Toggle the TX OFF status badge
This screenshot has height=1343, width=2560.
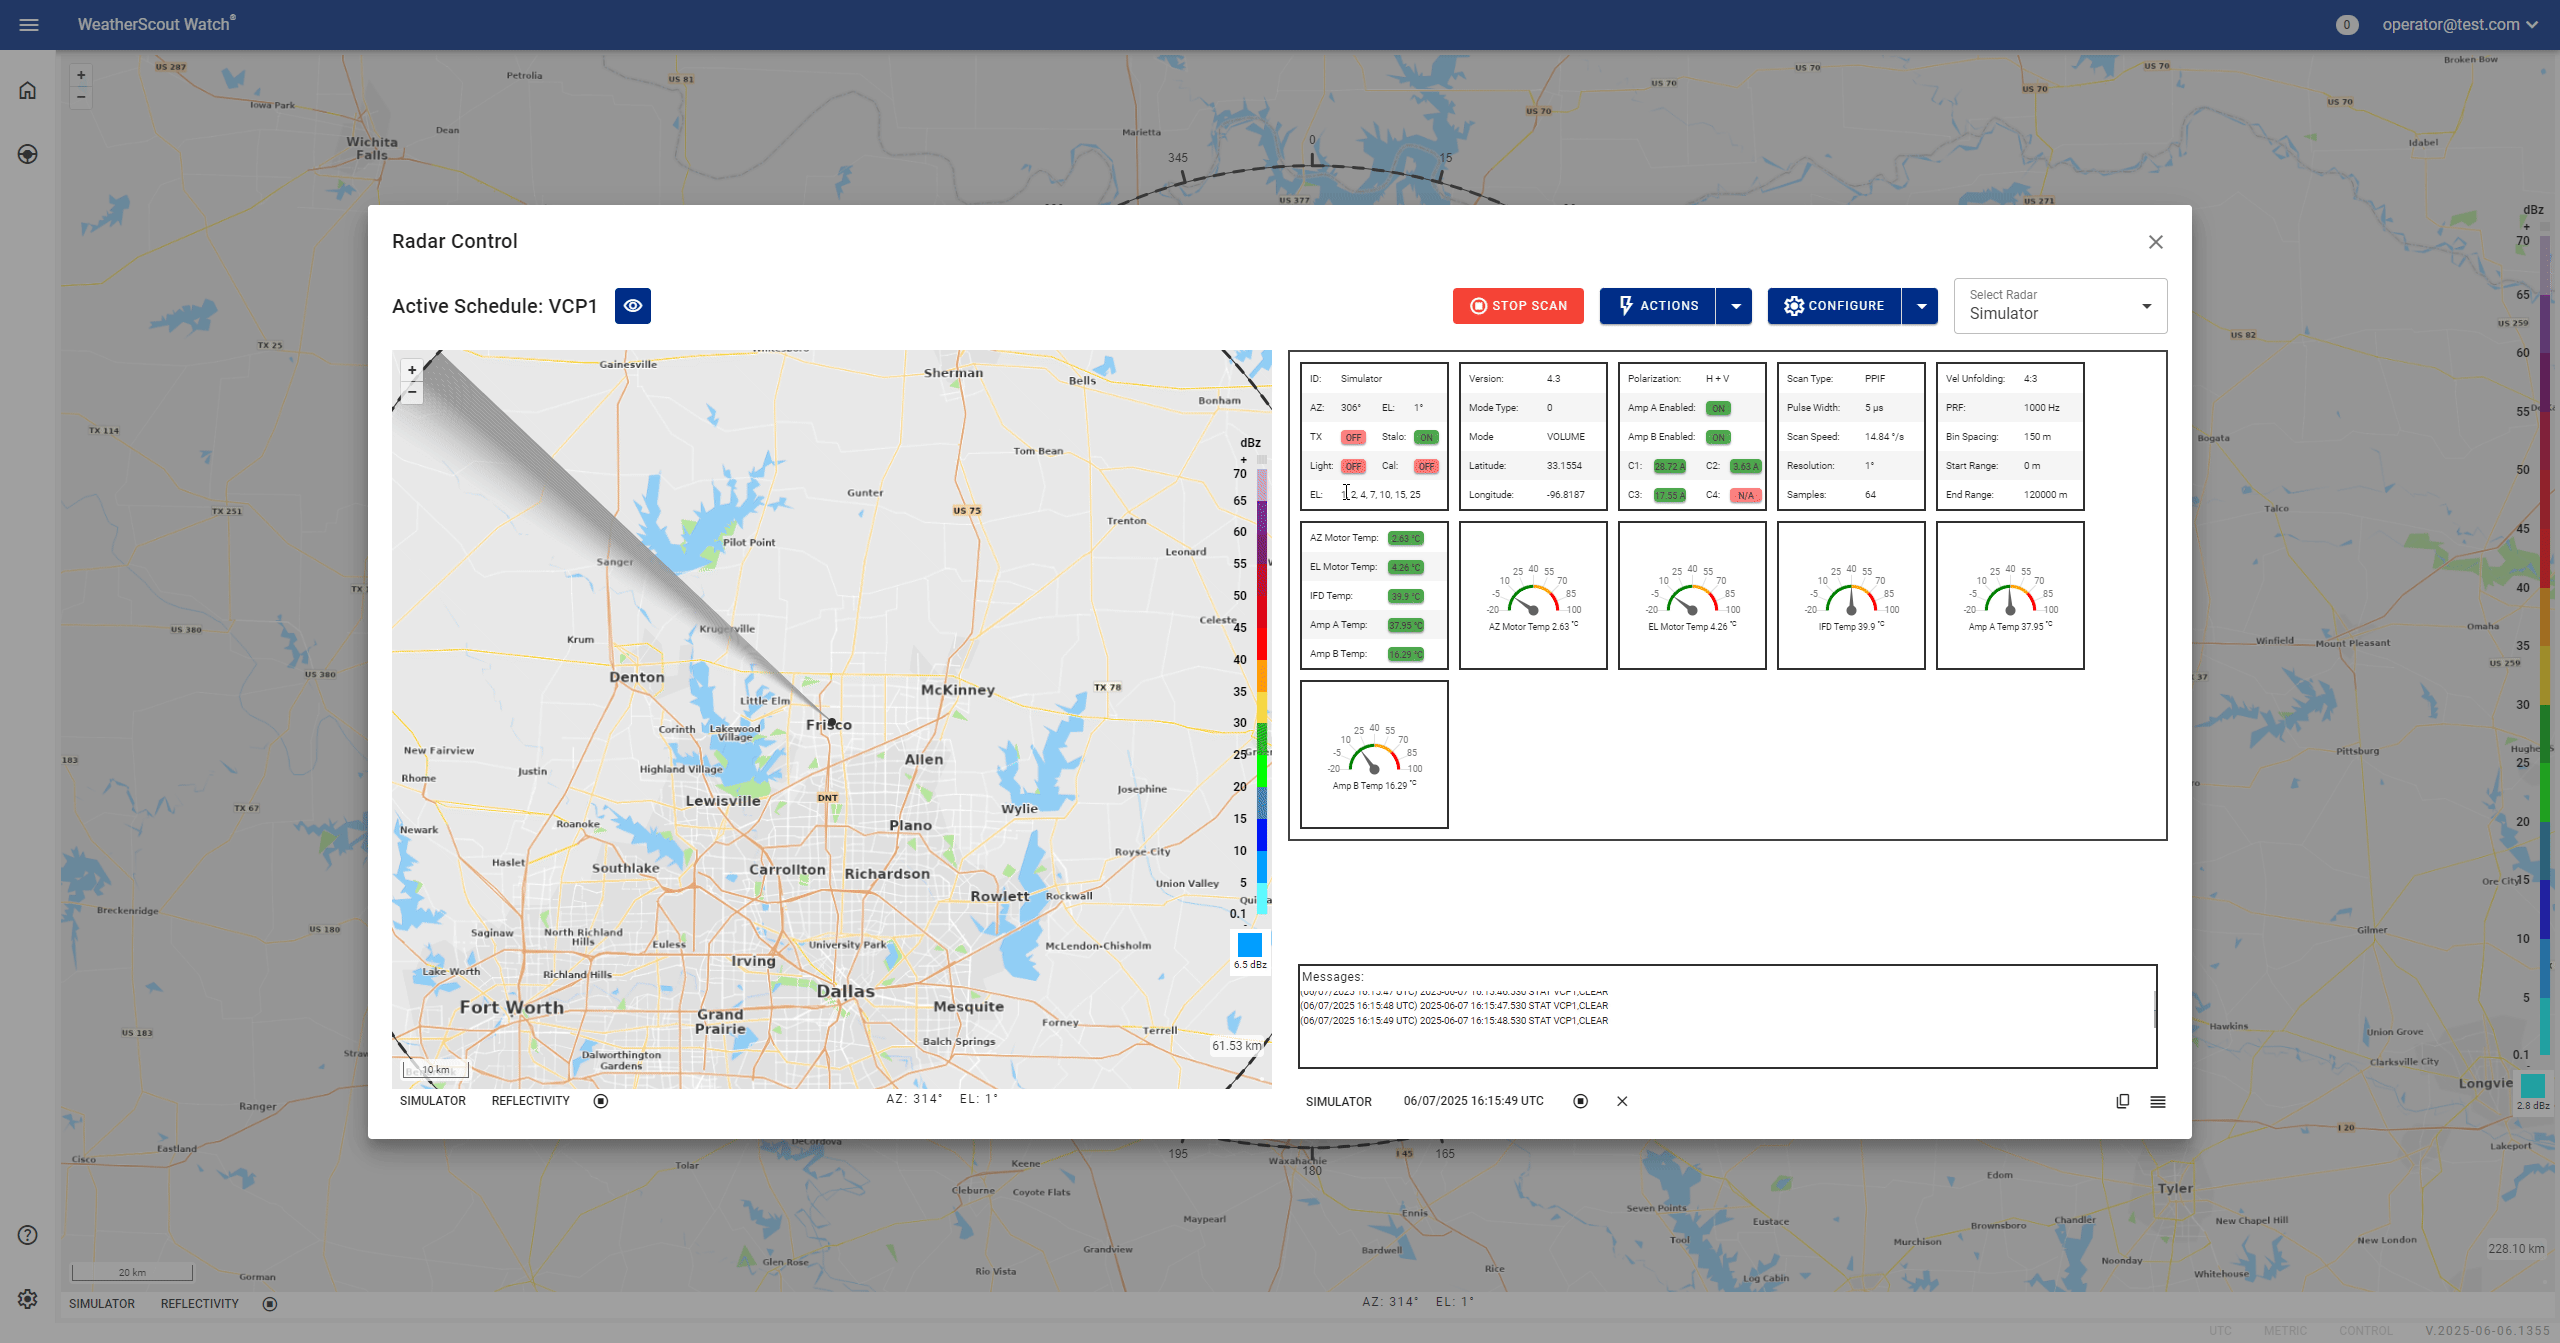(1353, 437)
